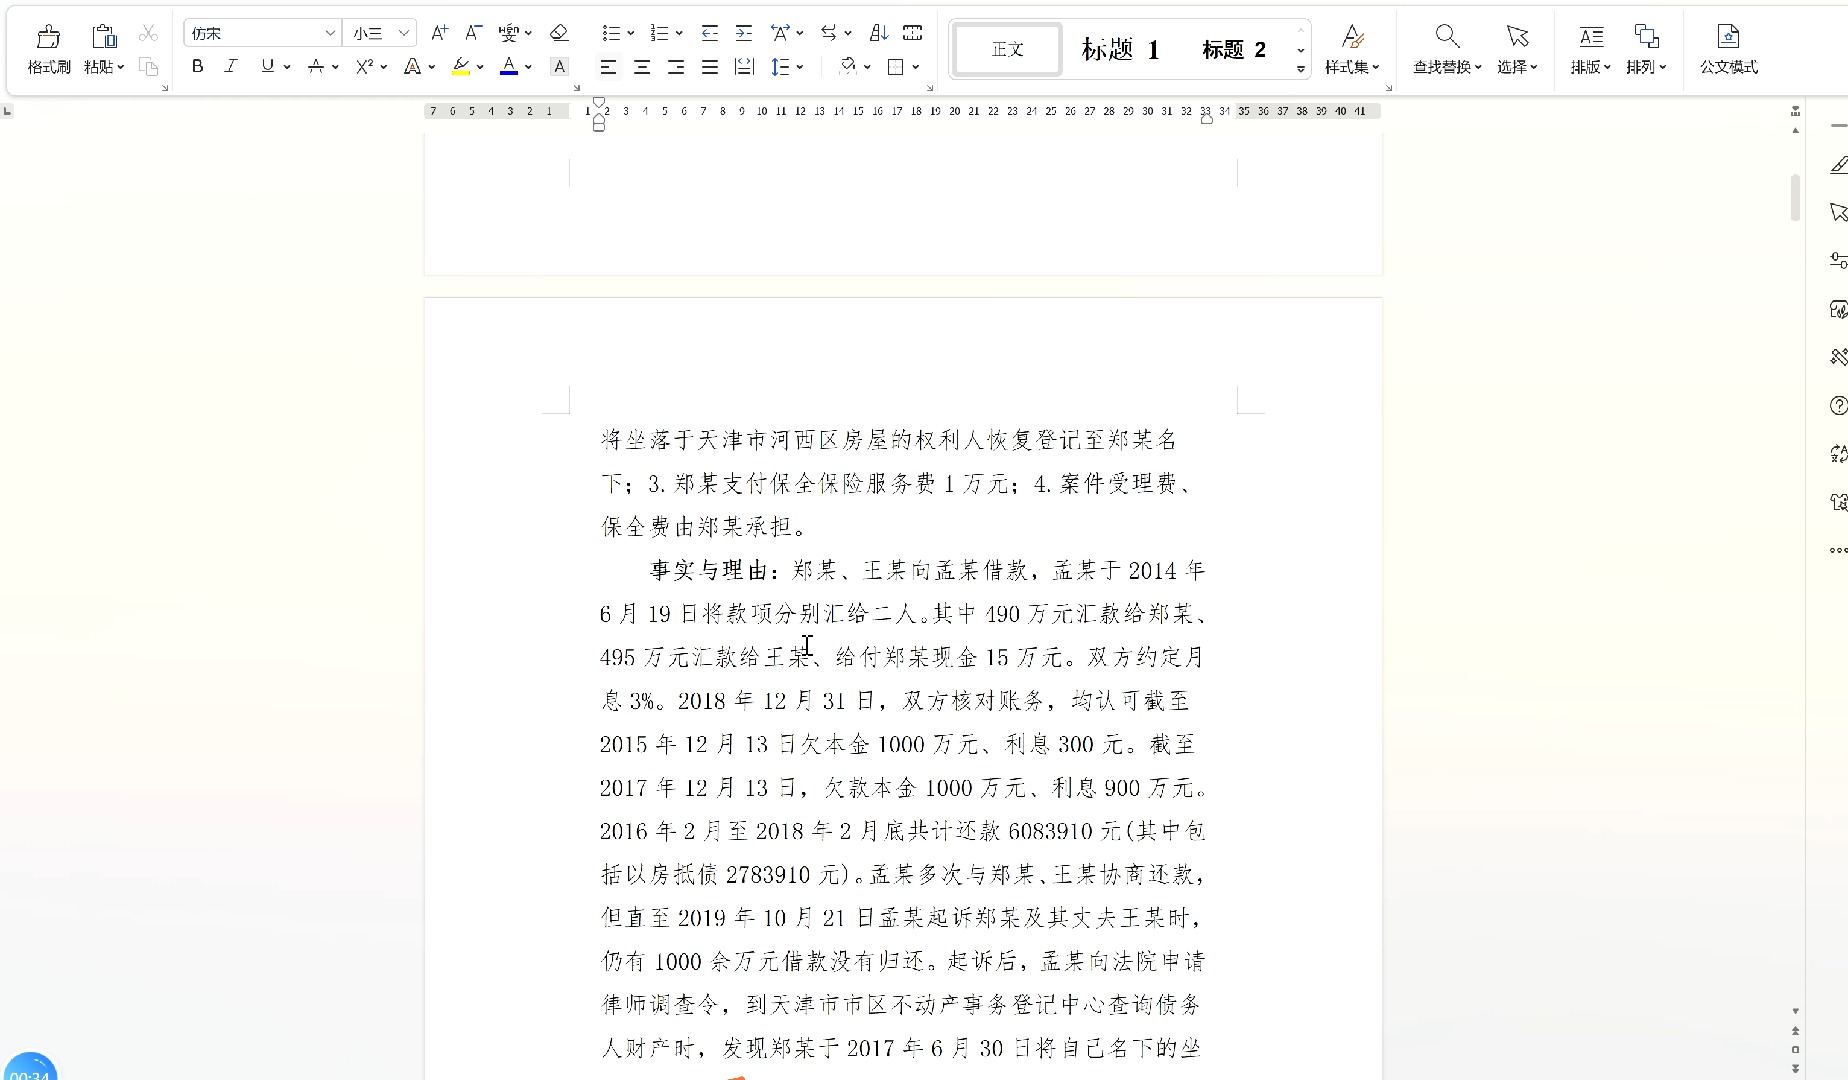
Task: Click the timer badge at bottom left
Action: click(x=30, y=1067)
